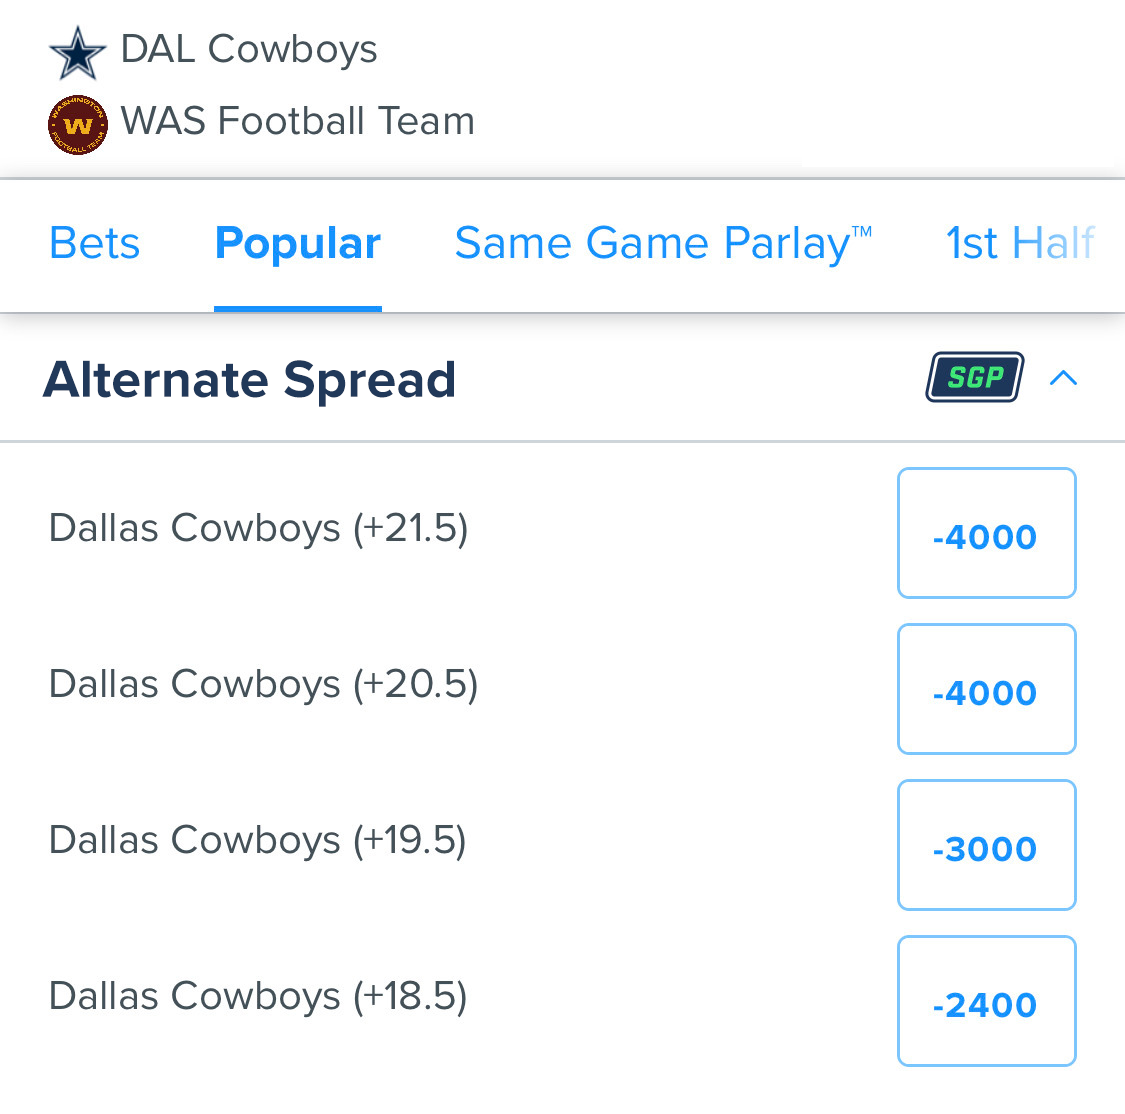Expand the 1st Half section tab
This screenshot has width=1125, height=1114.
[1020, 242]
